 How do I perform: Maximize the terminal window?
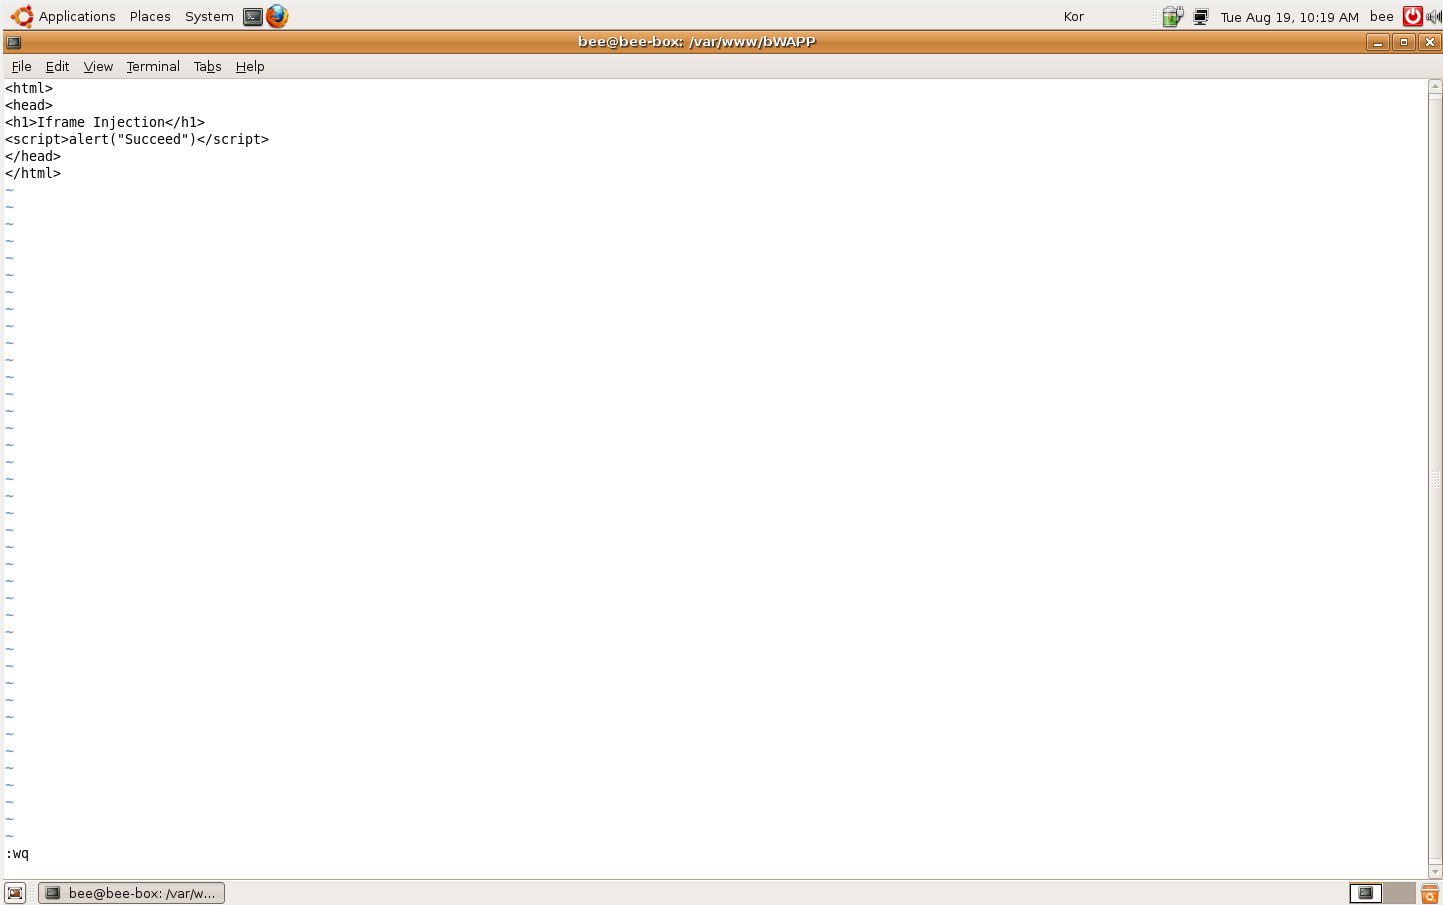[1404, 42]
